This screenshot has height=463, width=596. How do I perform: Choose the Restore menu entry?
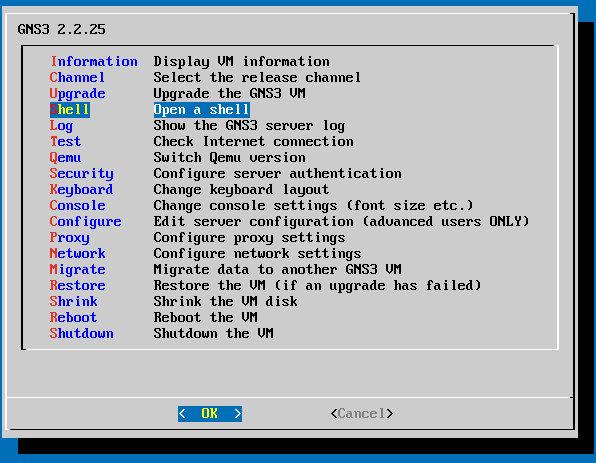(78, 285)
